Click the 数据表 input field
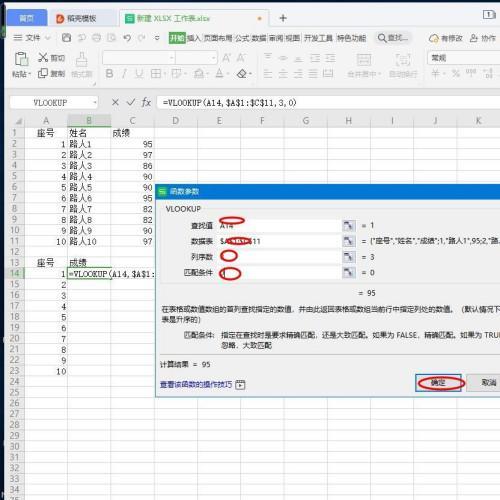Screen dimensions: 500x500 [279, 241]
